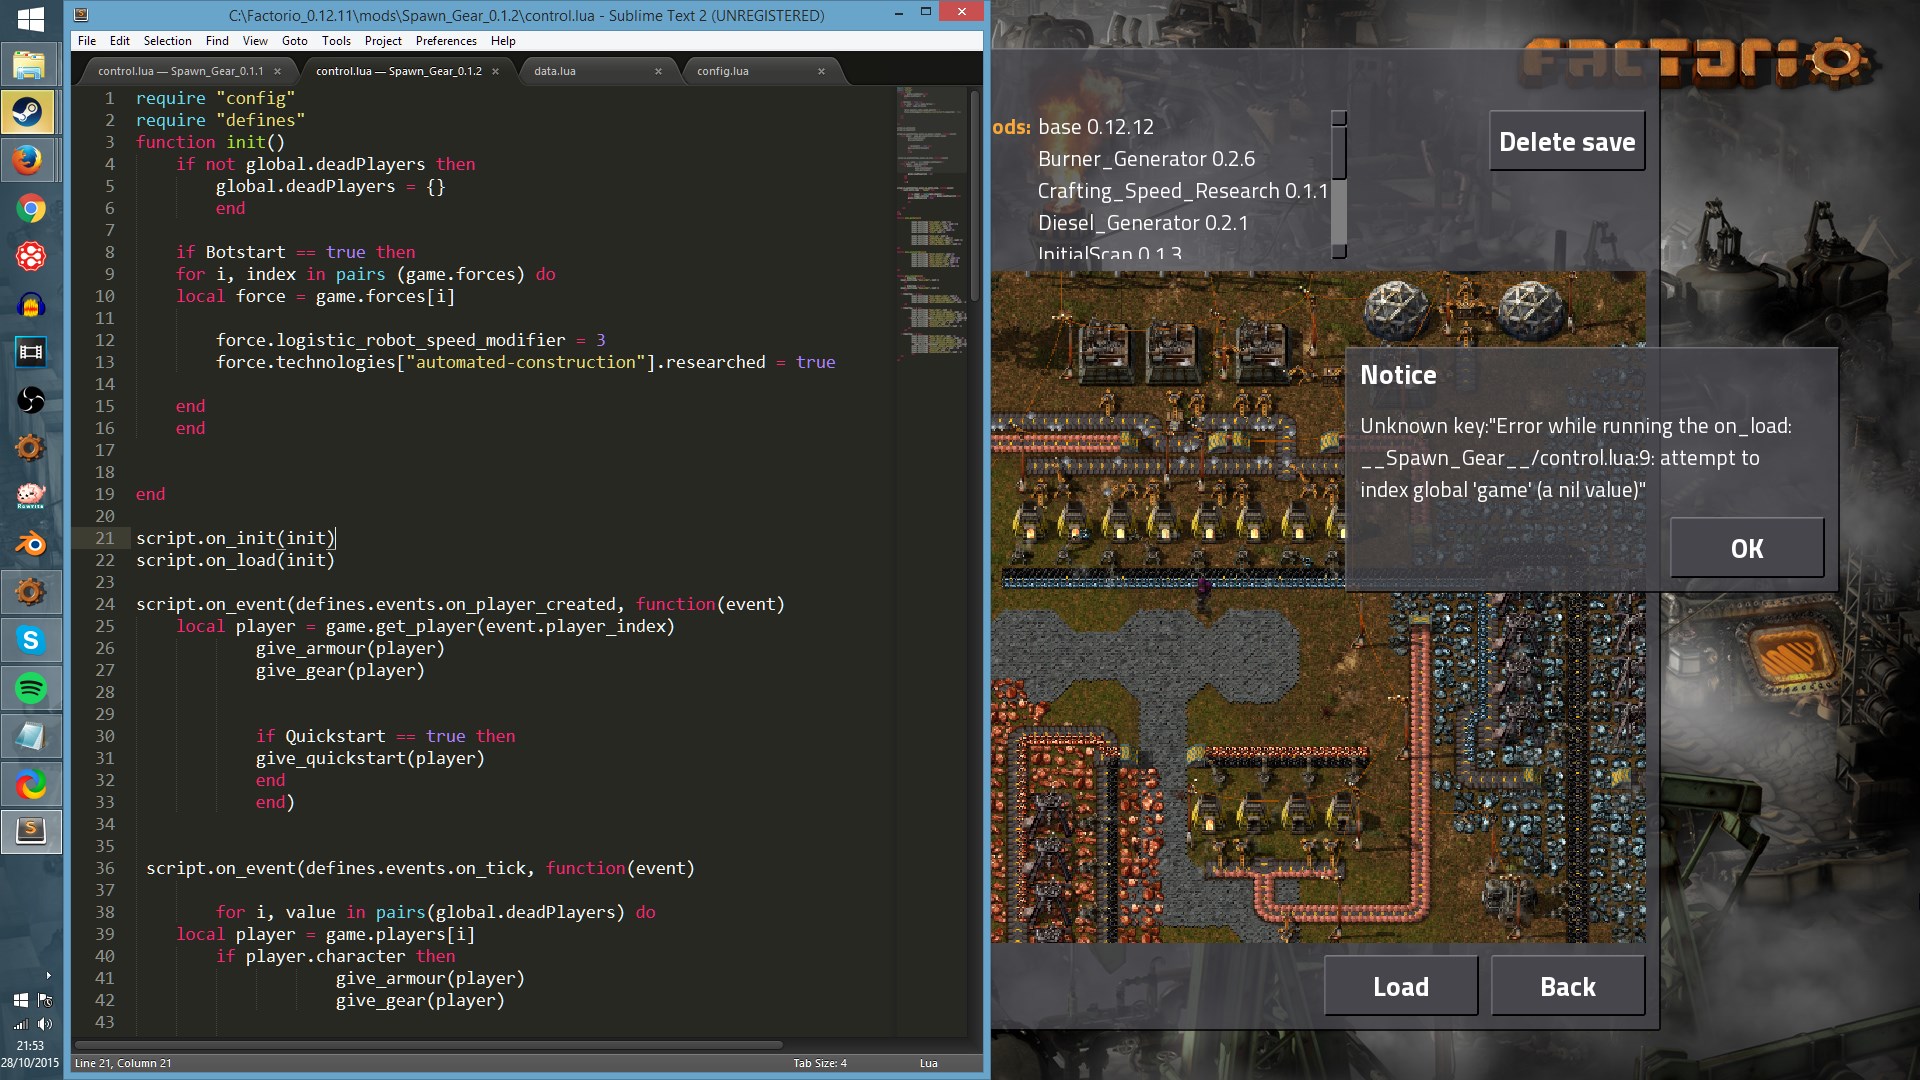This screenshot has height=1080, width=1920.
Task: Close the data.lua tab
Action: point(658,71)
